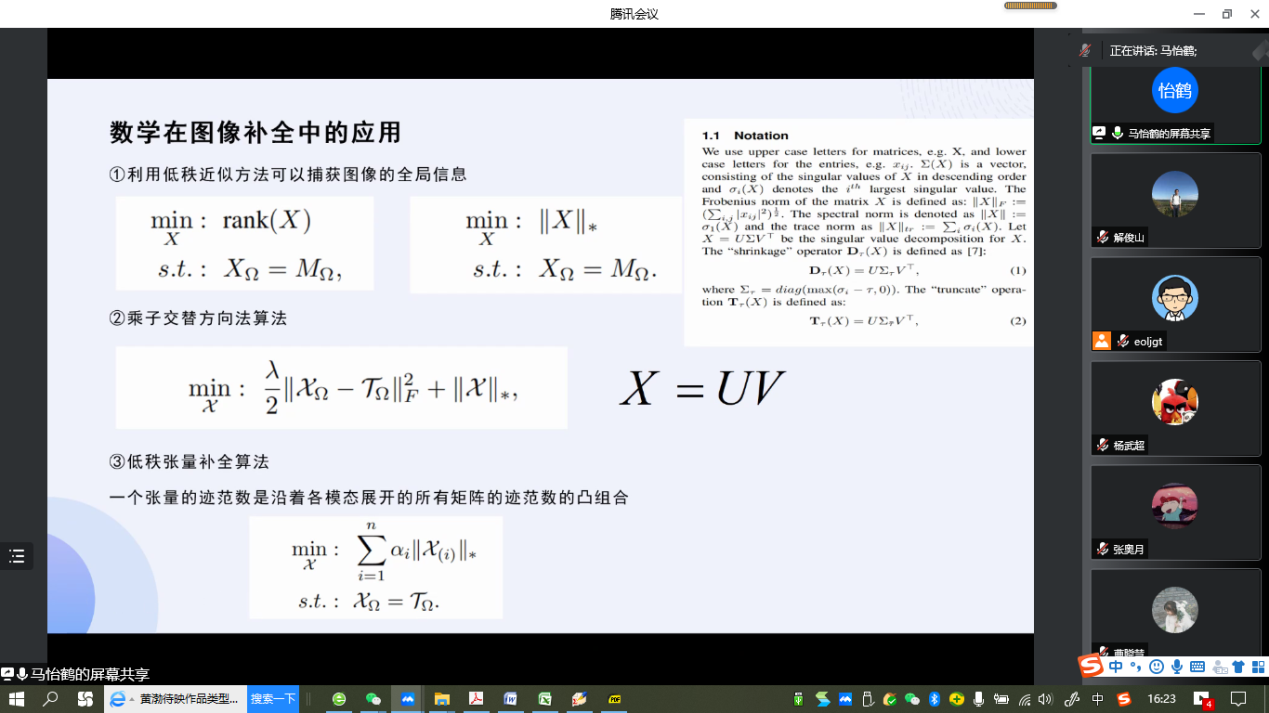The height and width of the screenshot is (713, 1269).
Task: Open Tencent Meeting in the taskbar
Action: (x=408, y=699)
